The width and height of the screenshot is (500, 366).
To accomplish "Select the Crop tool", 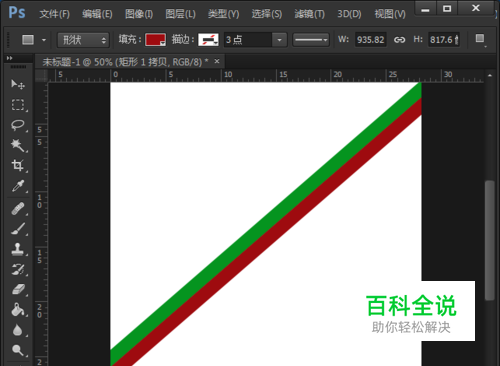I will [18, 165].
